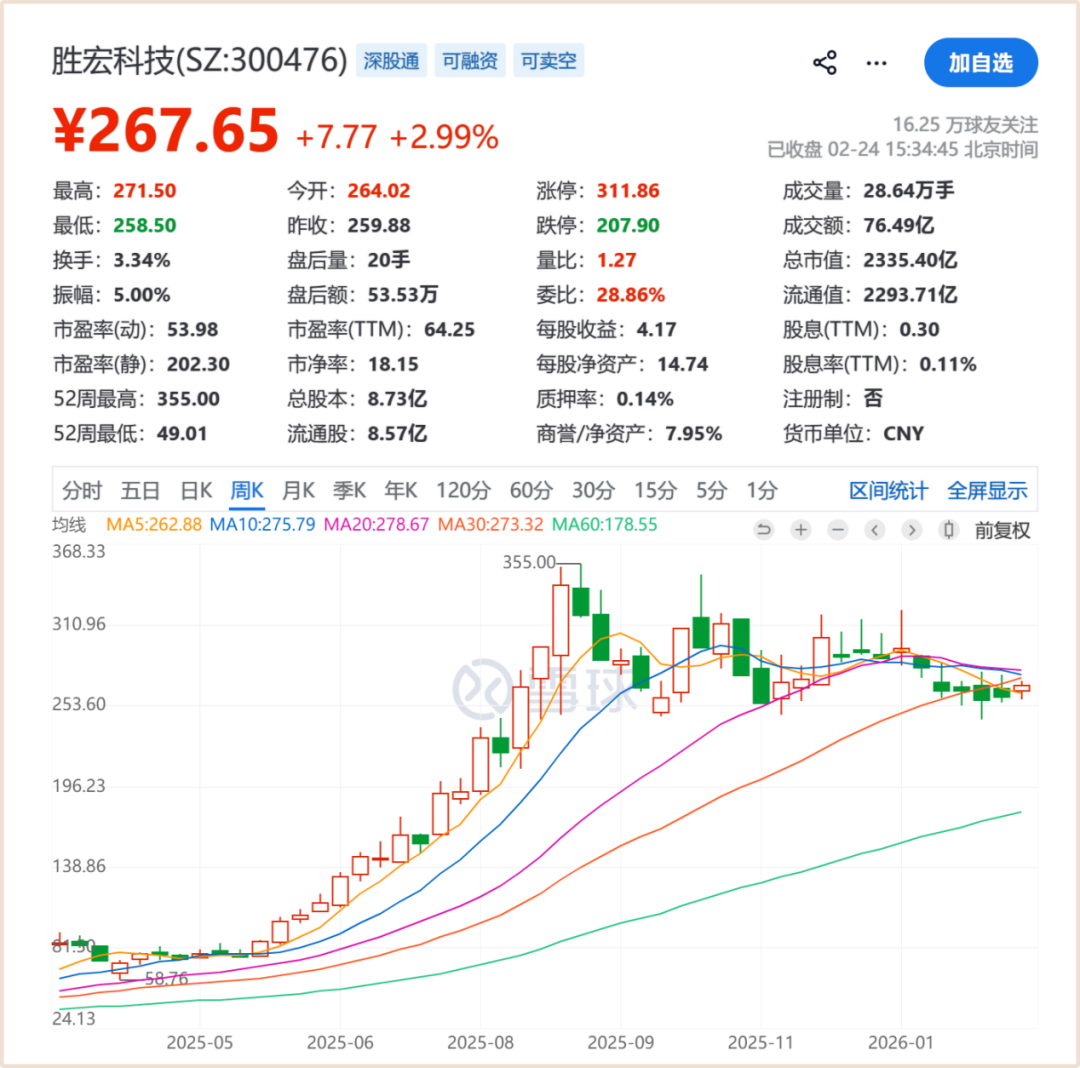Pan the chart right with the right arrow icon

[911, 530]
